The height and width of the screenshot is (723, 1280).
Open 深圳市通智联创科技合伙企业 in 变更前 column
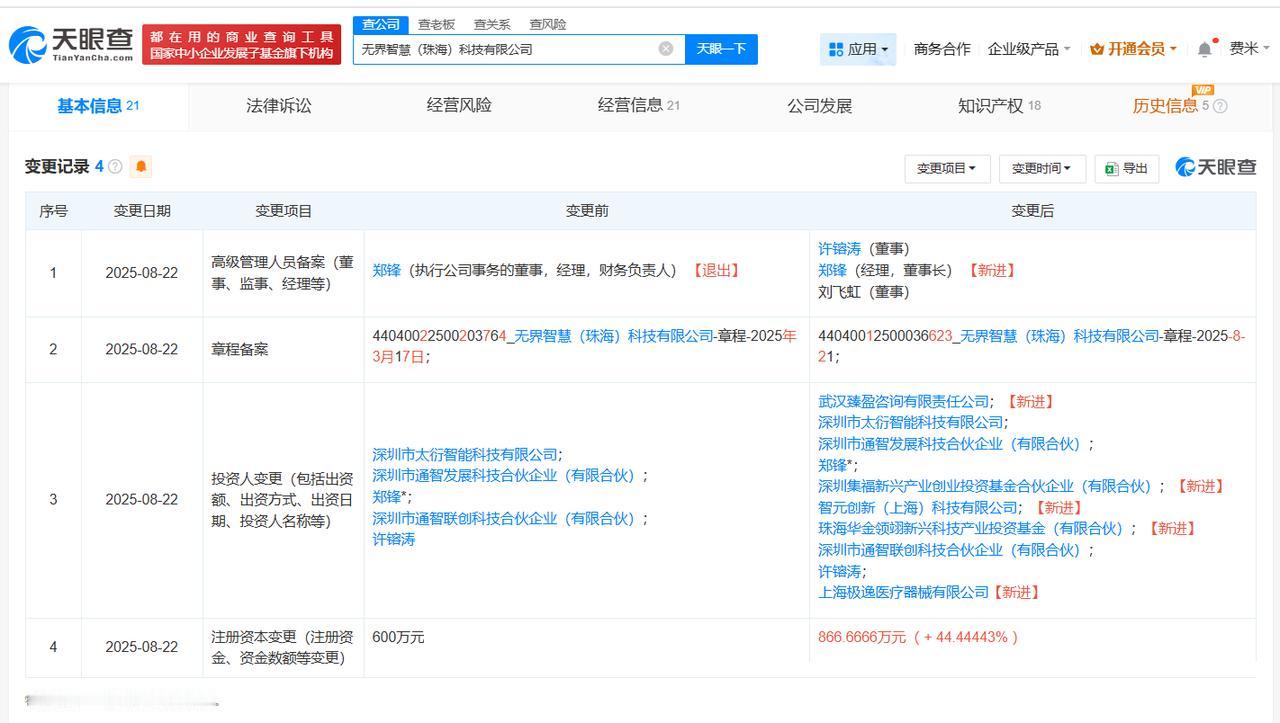(505, 518)
